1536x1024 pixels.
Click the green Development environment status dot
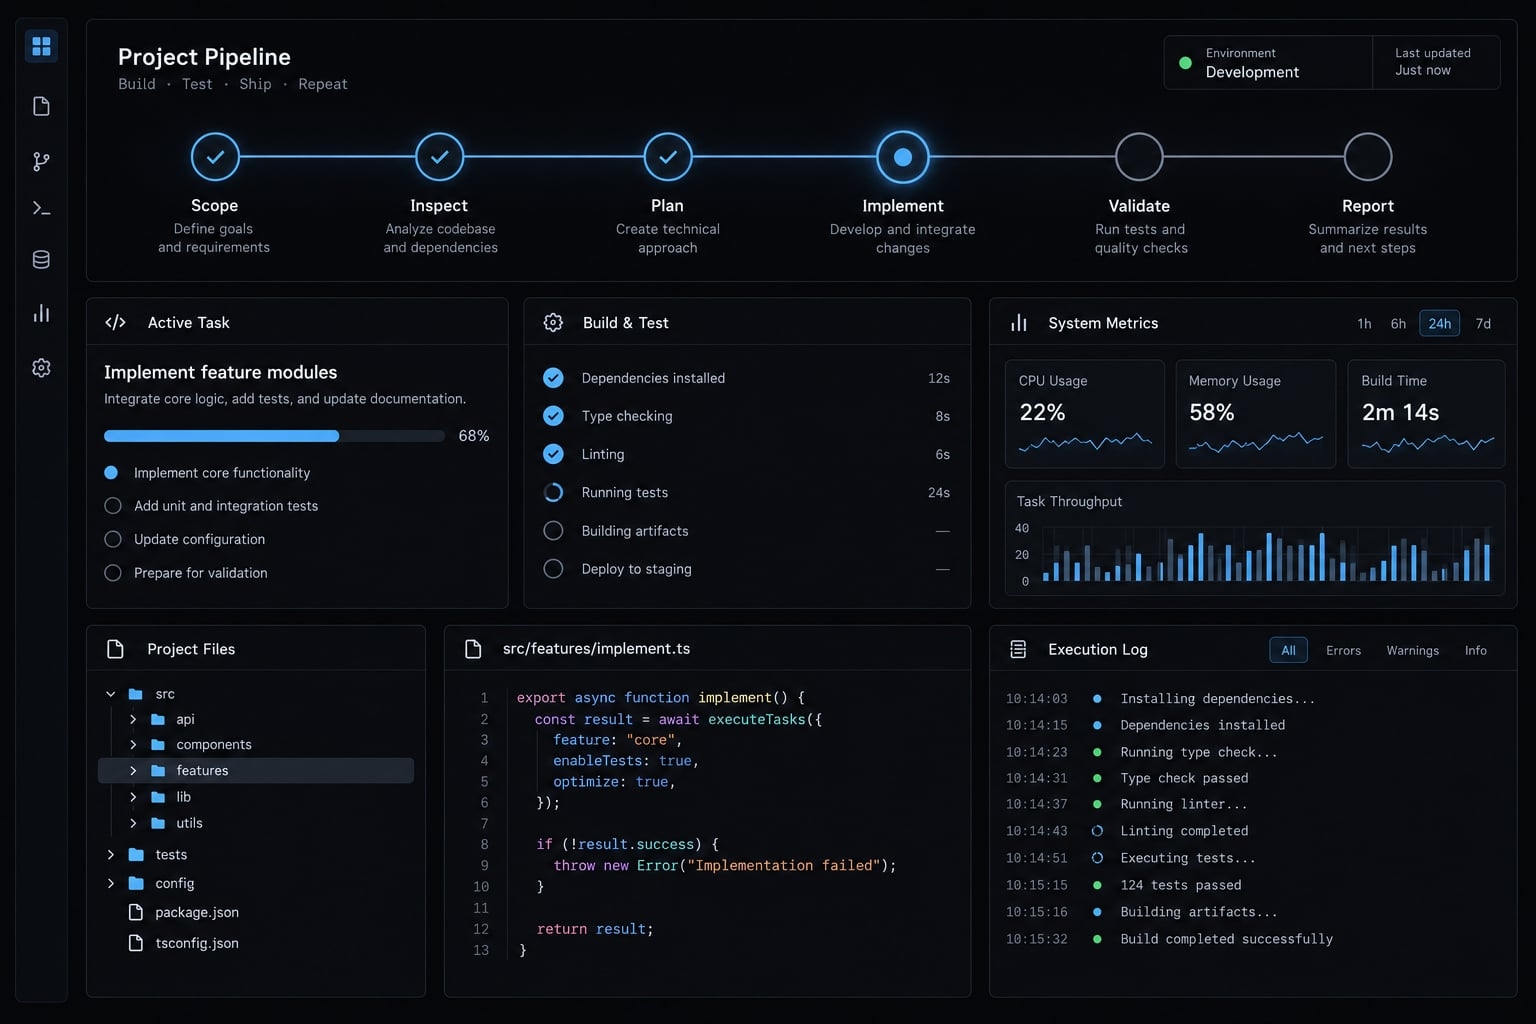(x=1185, y=62)
